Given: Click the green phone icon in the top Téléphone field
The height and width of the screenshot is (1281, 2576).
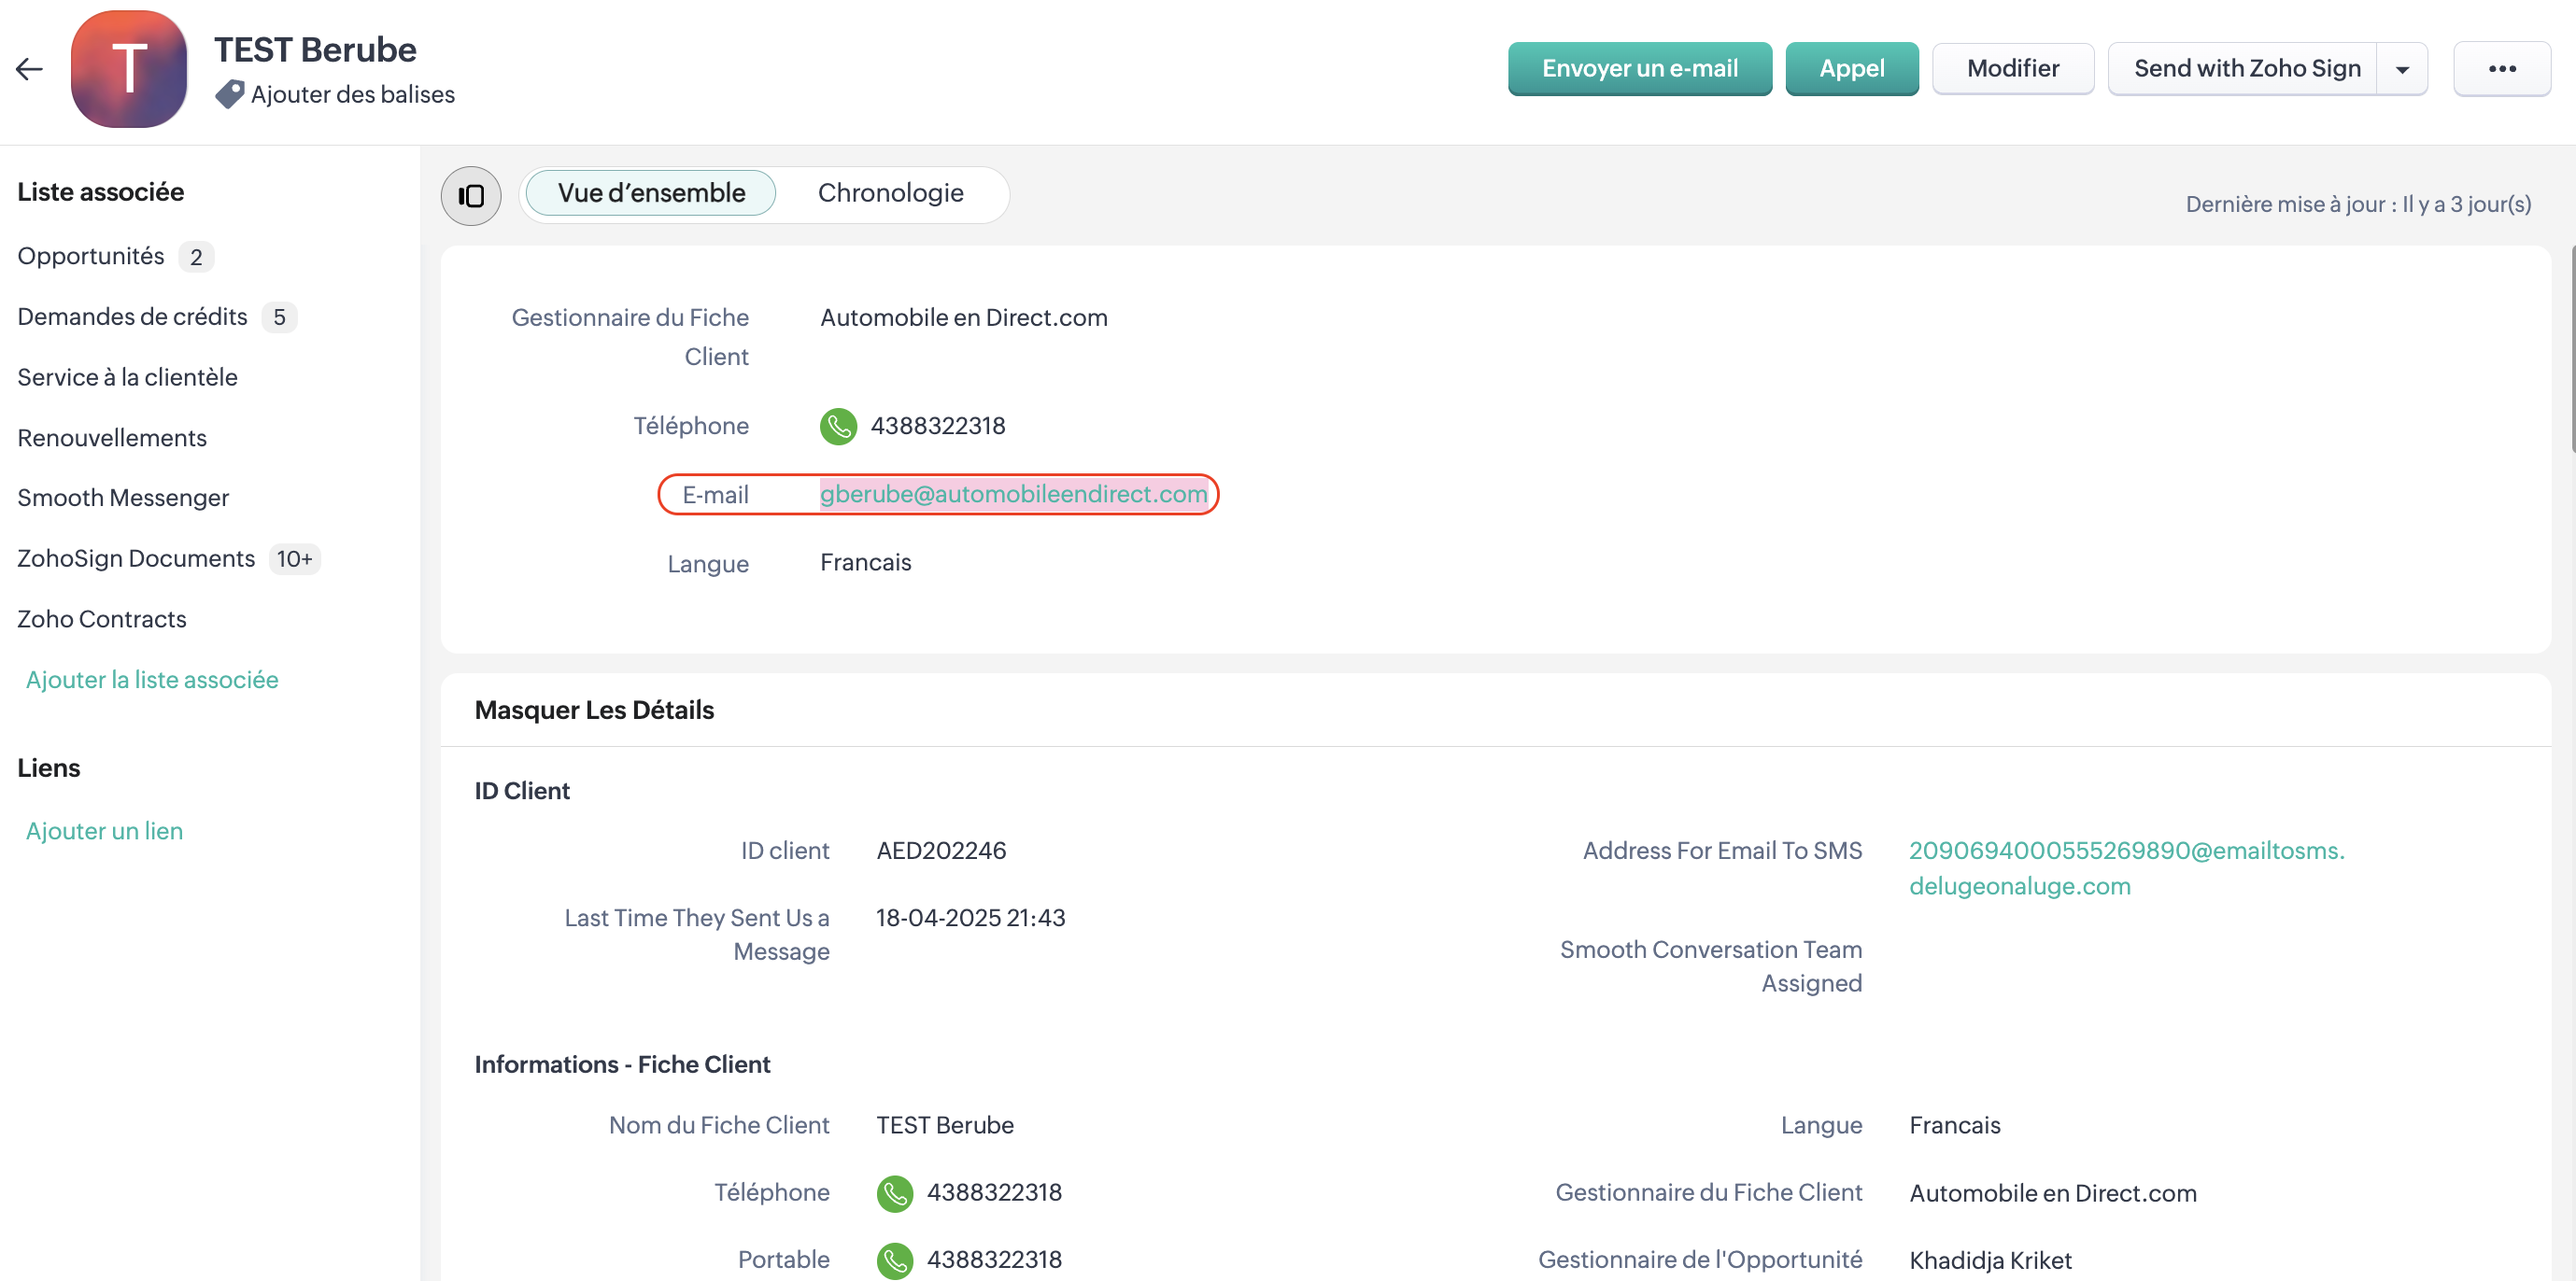Looking at the screenshot, I should [838, 426].
